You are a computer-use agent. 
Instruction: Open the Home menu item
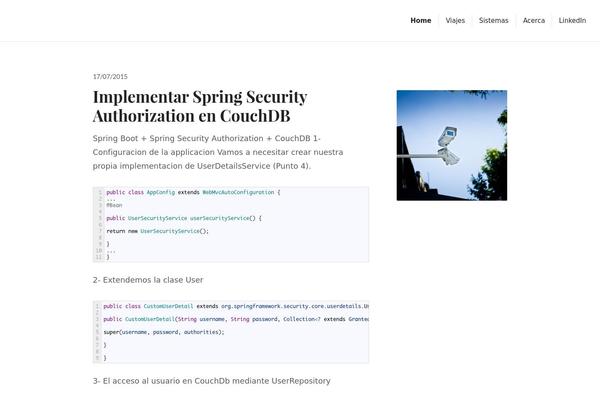coord(421,21)
